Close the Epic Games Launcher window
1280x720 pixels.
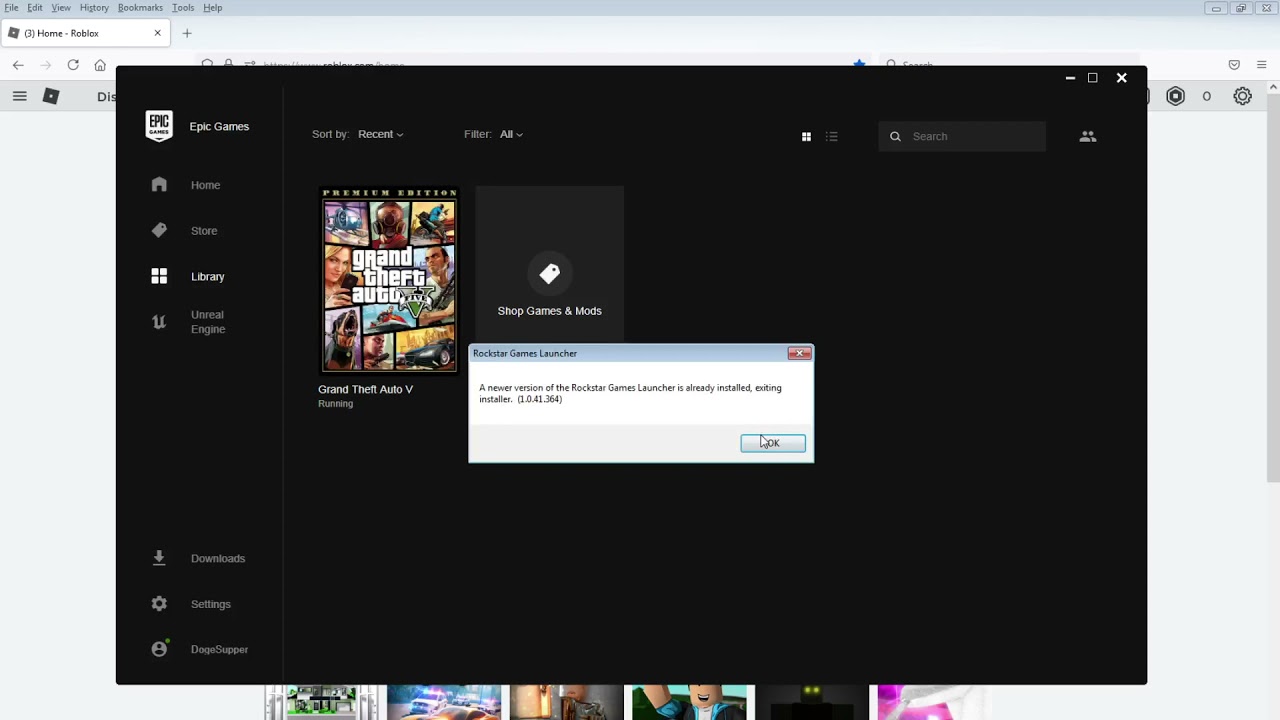[1122, 78]
